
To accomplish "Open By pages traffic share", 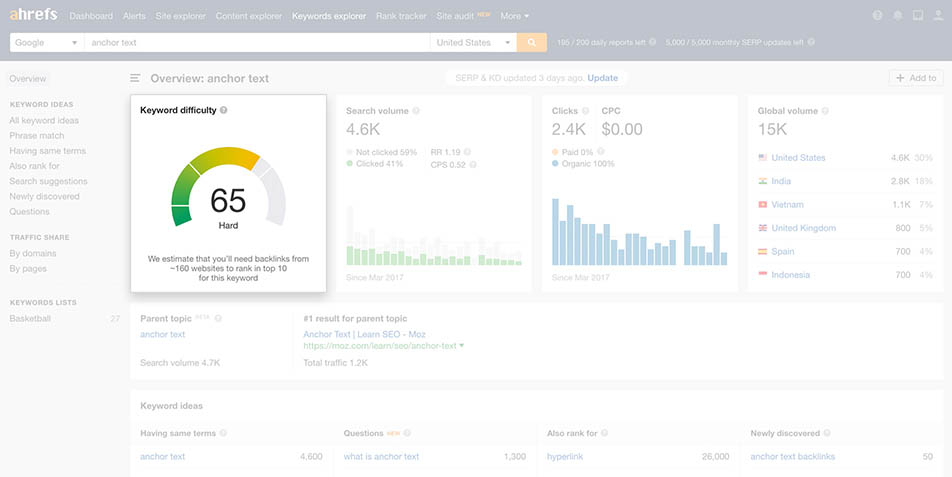I will 28,269.
